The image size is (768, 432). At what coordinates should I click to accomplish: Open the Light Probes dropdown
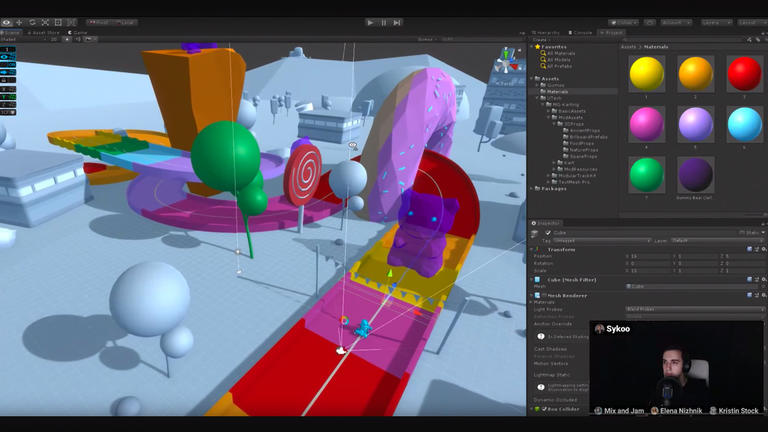pos(694,309)
